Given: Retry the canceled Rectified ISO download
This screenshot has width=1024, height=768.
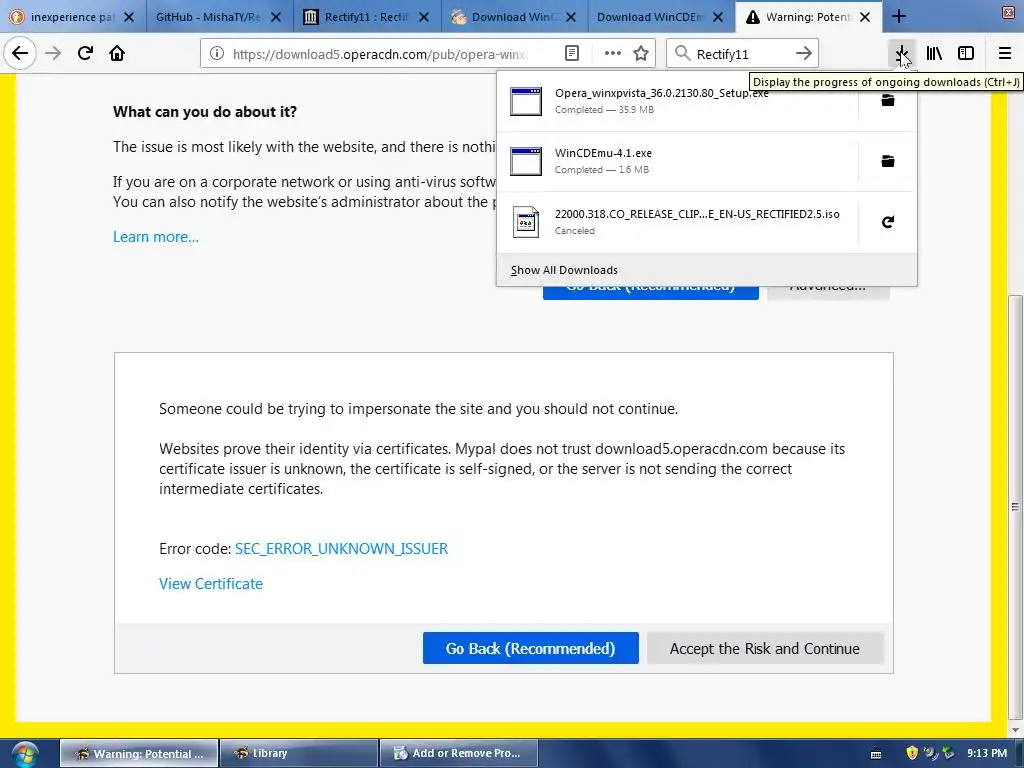Looking at the screenshot, I should (x=888, y=222).
